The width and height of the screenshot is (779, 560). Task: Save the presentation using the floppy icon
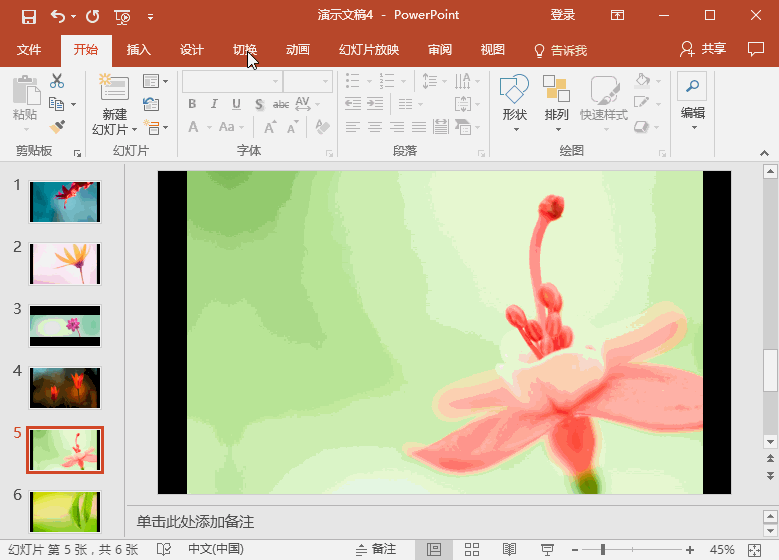[x=29, y=16]
